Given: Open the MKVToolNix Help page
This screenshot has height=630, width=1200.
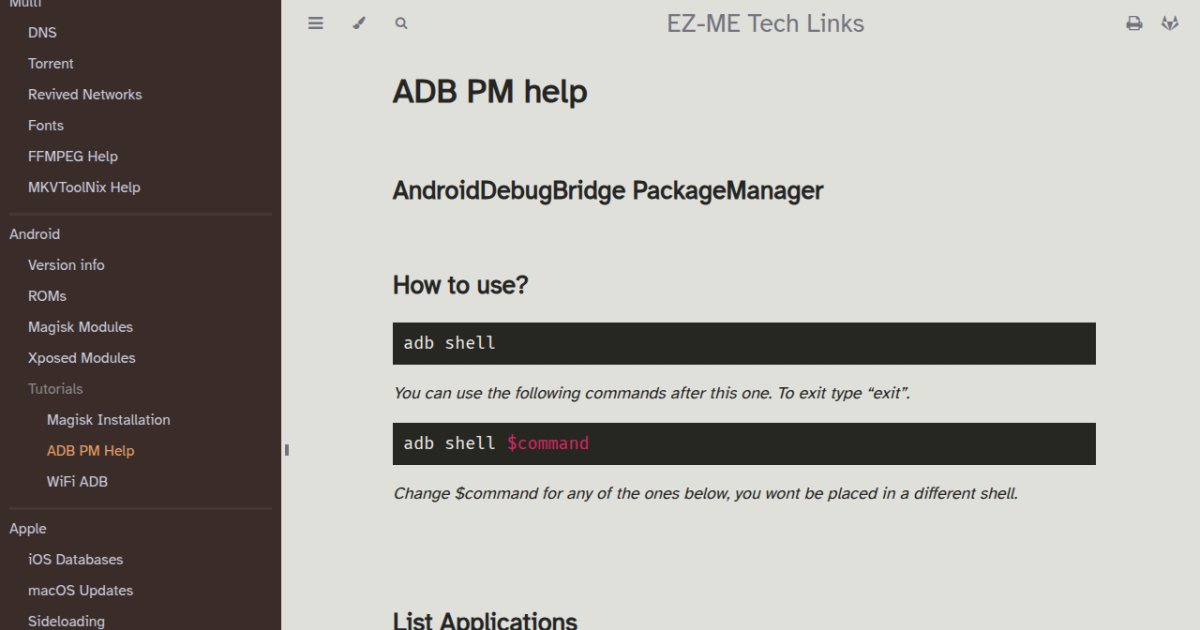Looking at the screenshot, I should click(x=84, y=187).
